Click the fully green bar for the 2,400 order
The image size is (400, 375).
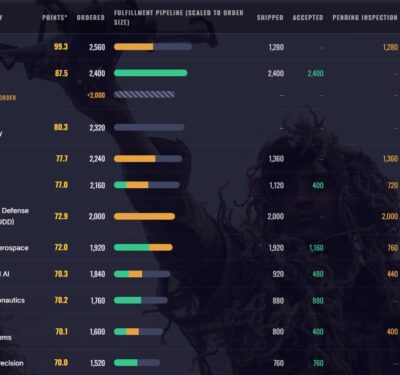[151, 73]
